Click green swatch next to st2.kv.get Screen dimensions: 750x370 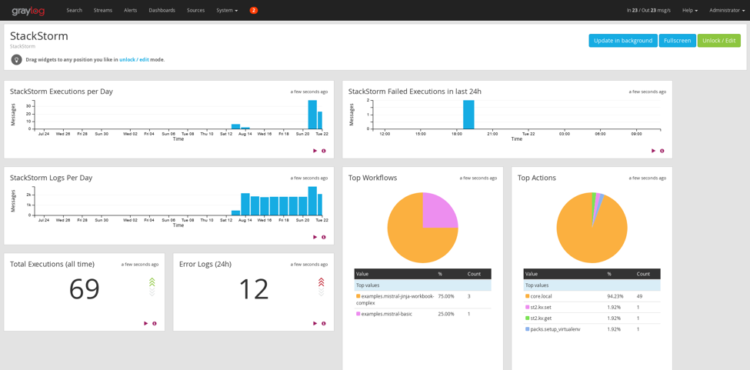coord(528,318)
